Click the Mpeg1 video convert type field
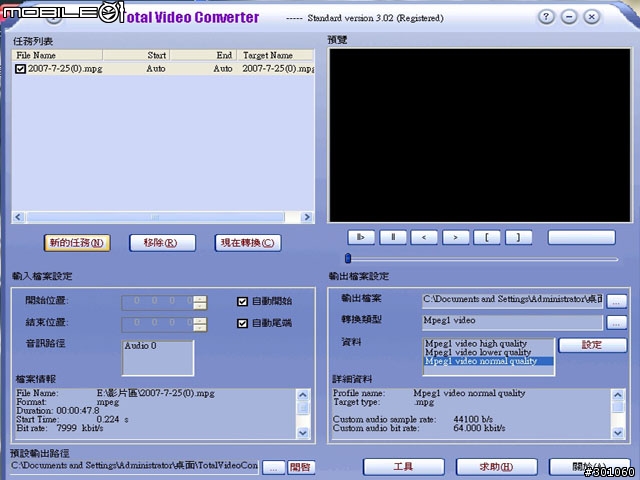This screenshot has height=480, width=640. 512,322
